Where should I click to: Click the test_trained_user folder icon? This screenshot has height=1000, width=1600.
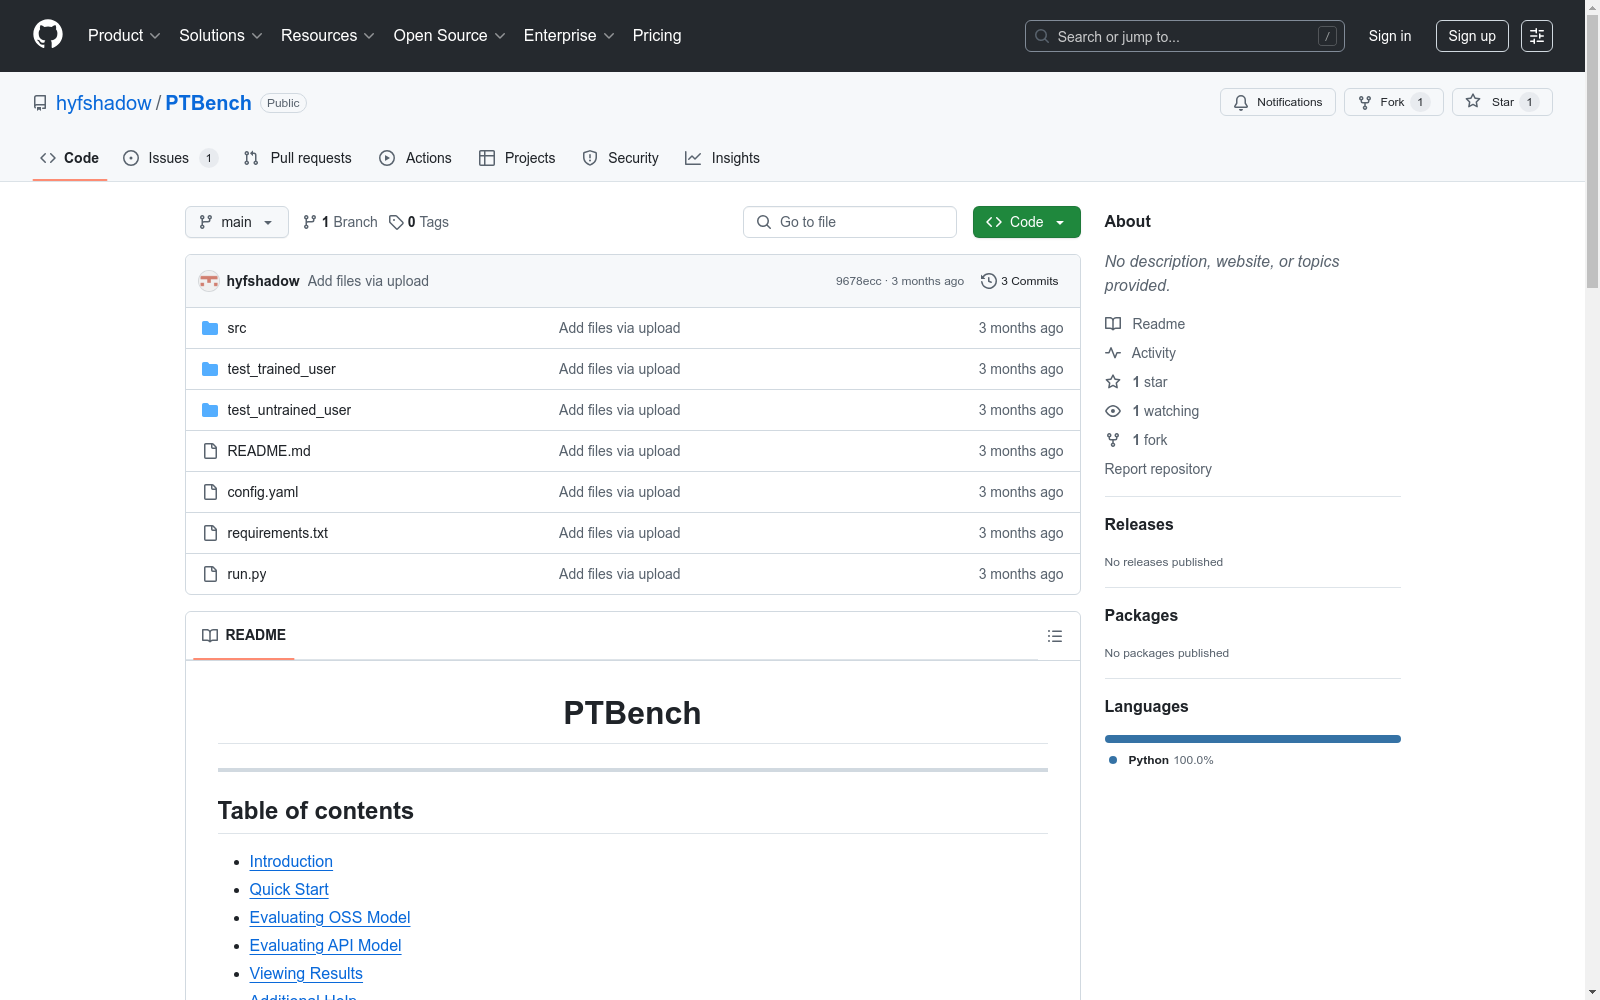pos(210,369)
